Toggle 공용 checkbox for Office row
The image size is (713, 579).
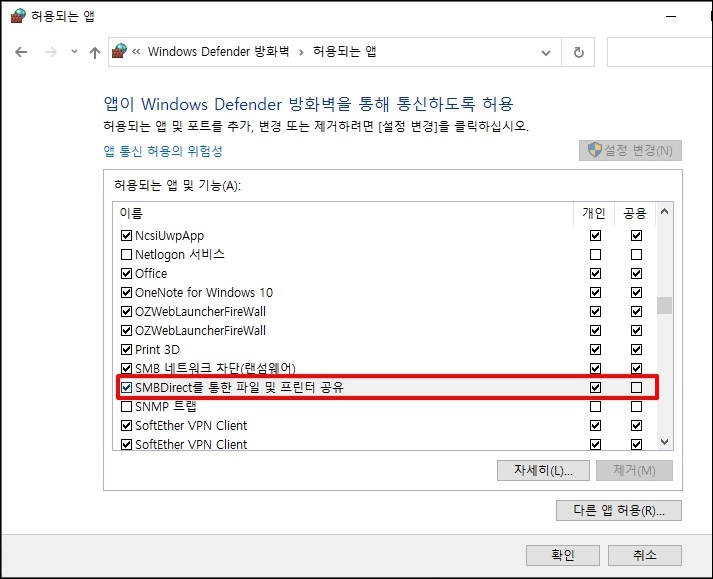[636, 273]
